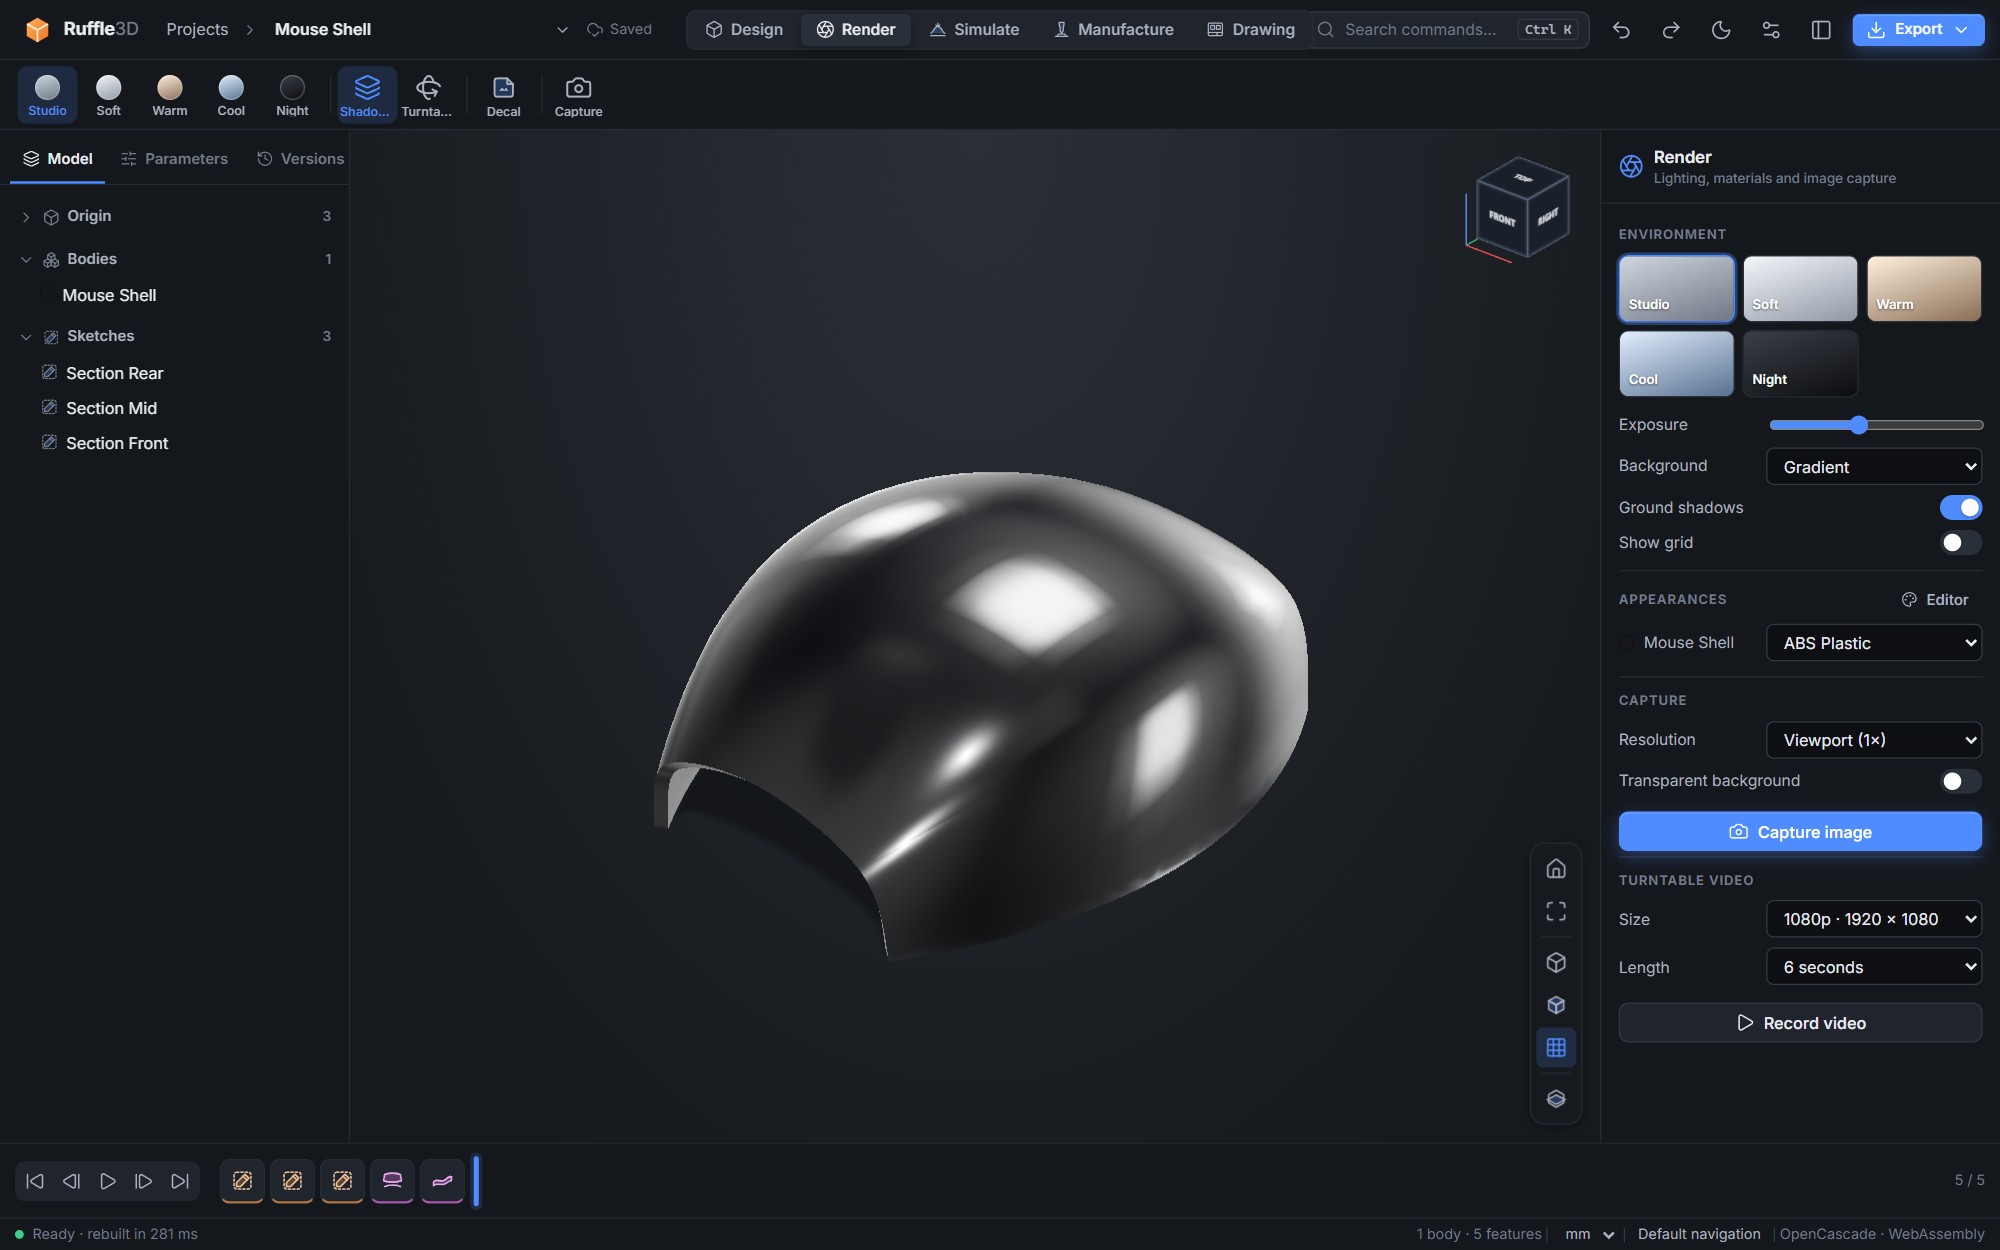
Task: Open the settings sliders icon in header
Action: pos(1771,30)
